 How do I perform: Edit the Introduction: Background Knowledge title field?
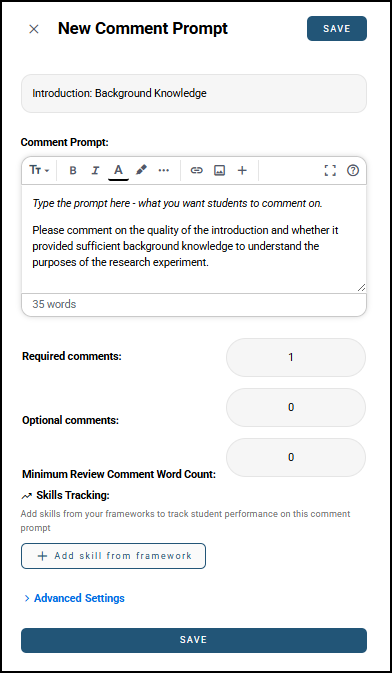[194, 94]
